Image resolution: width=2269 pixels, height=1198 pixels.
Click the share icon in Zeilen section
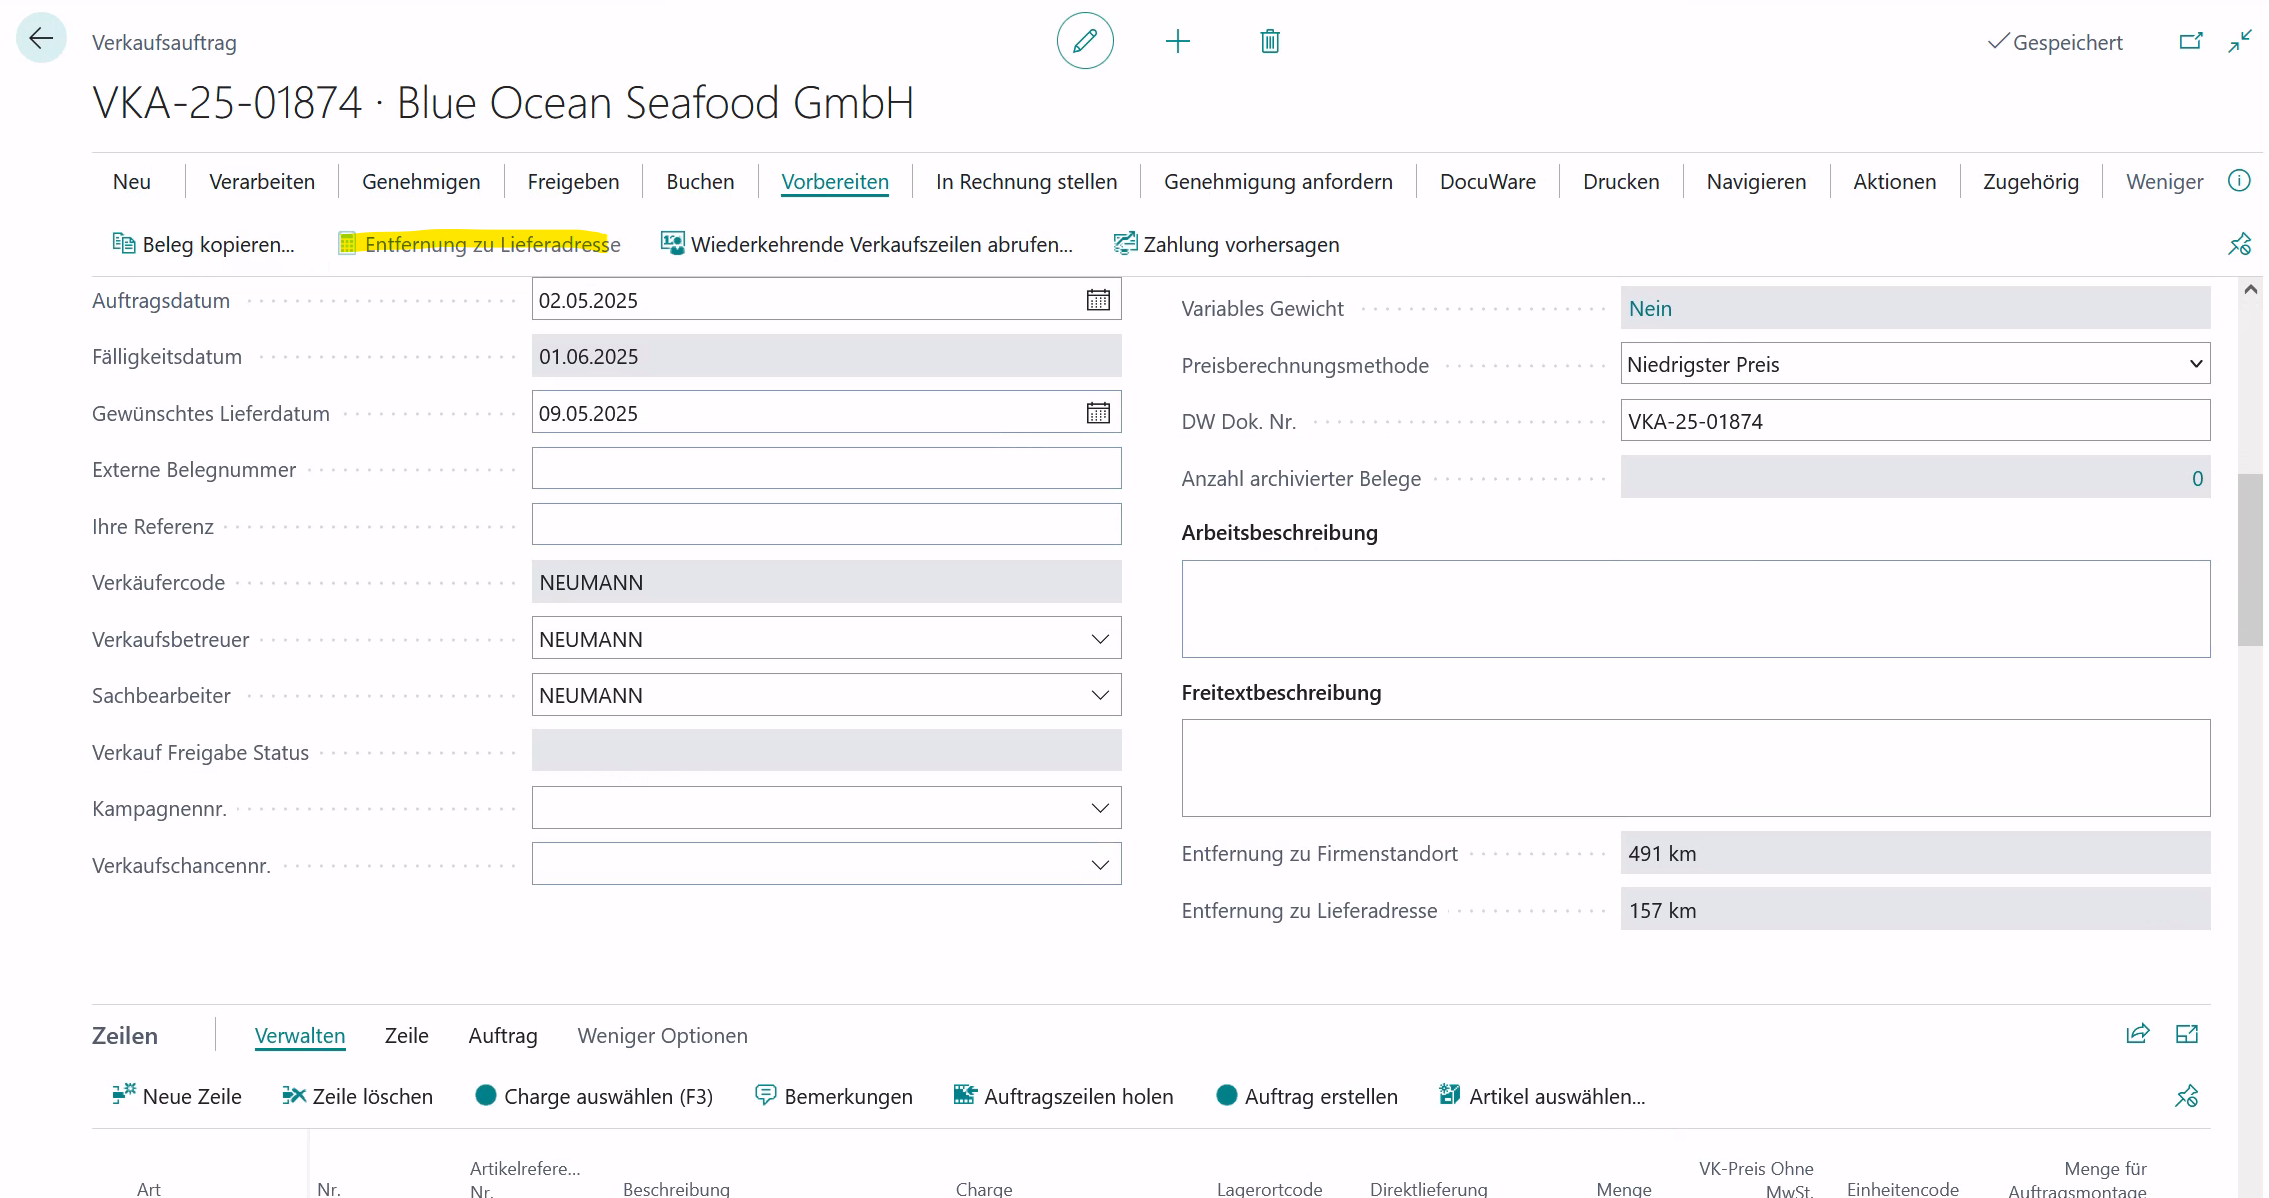pos(2137,1034)
